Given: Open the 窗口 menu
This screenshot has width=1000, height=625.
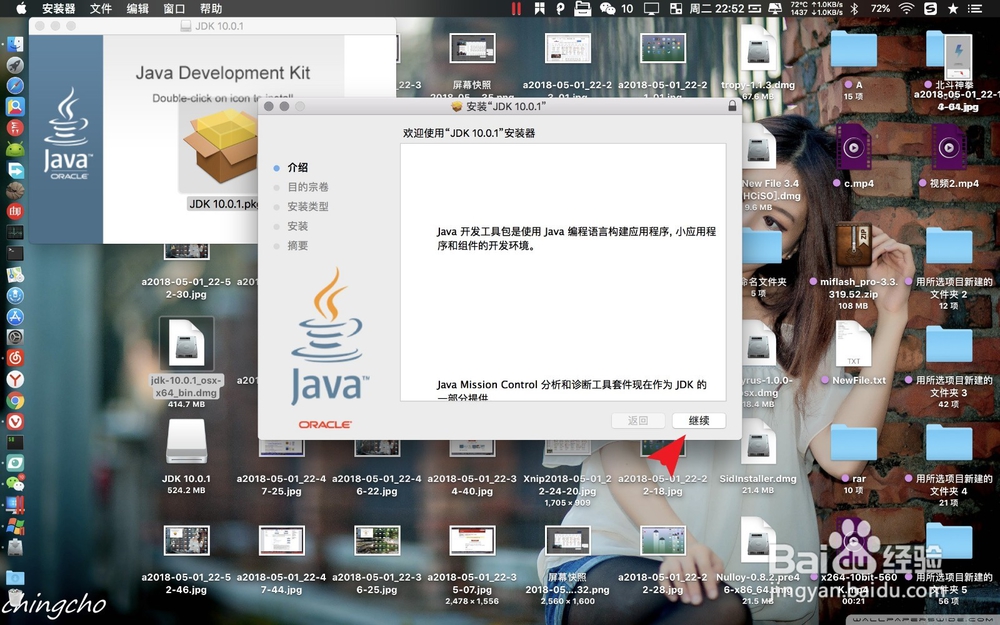Looking at the screenshot, I should [x=174, y=8].
